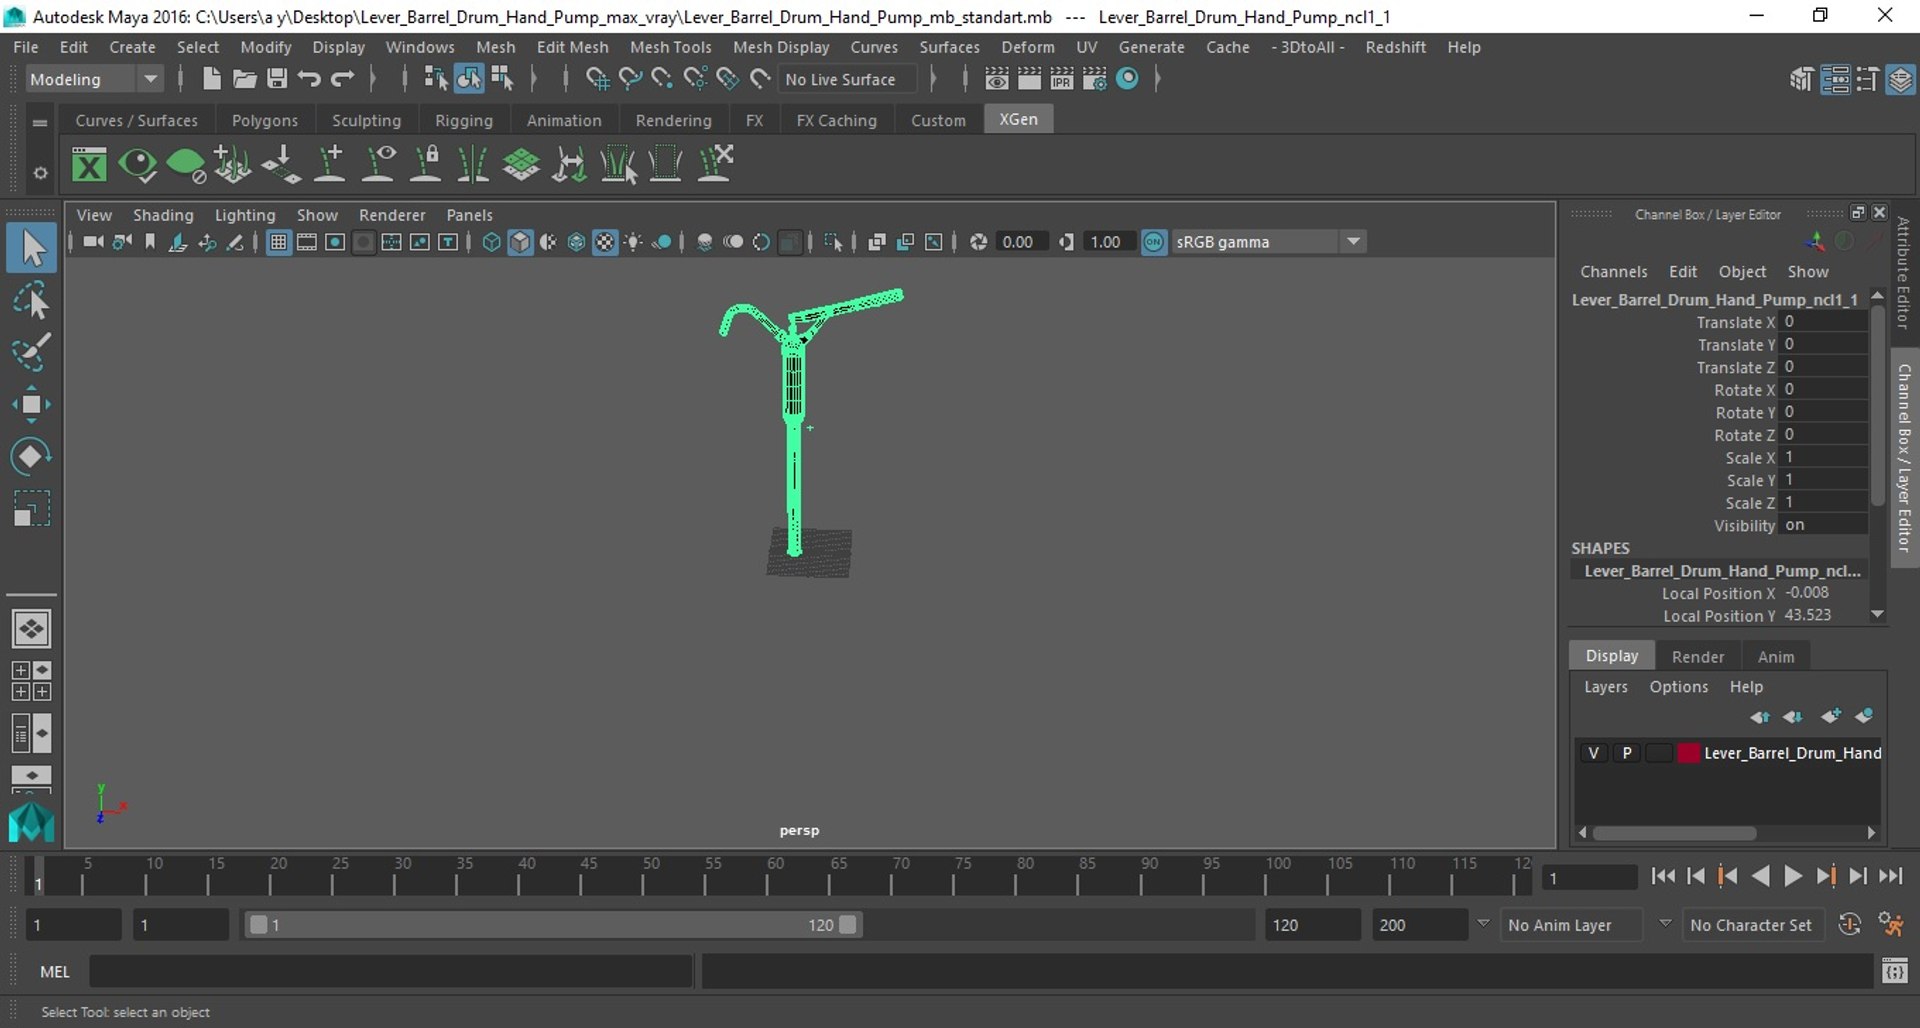The image size is (1920, 1028).
Task: Open the Mesh Tools menu
Action: [x=670, y=47]
